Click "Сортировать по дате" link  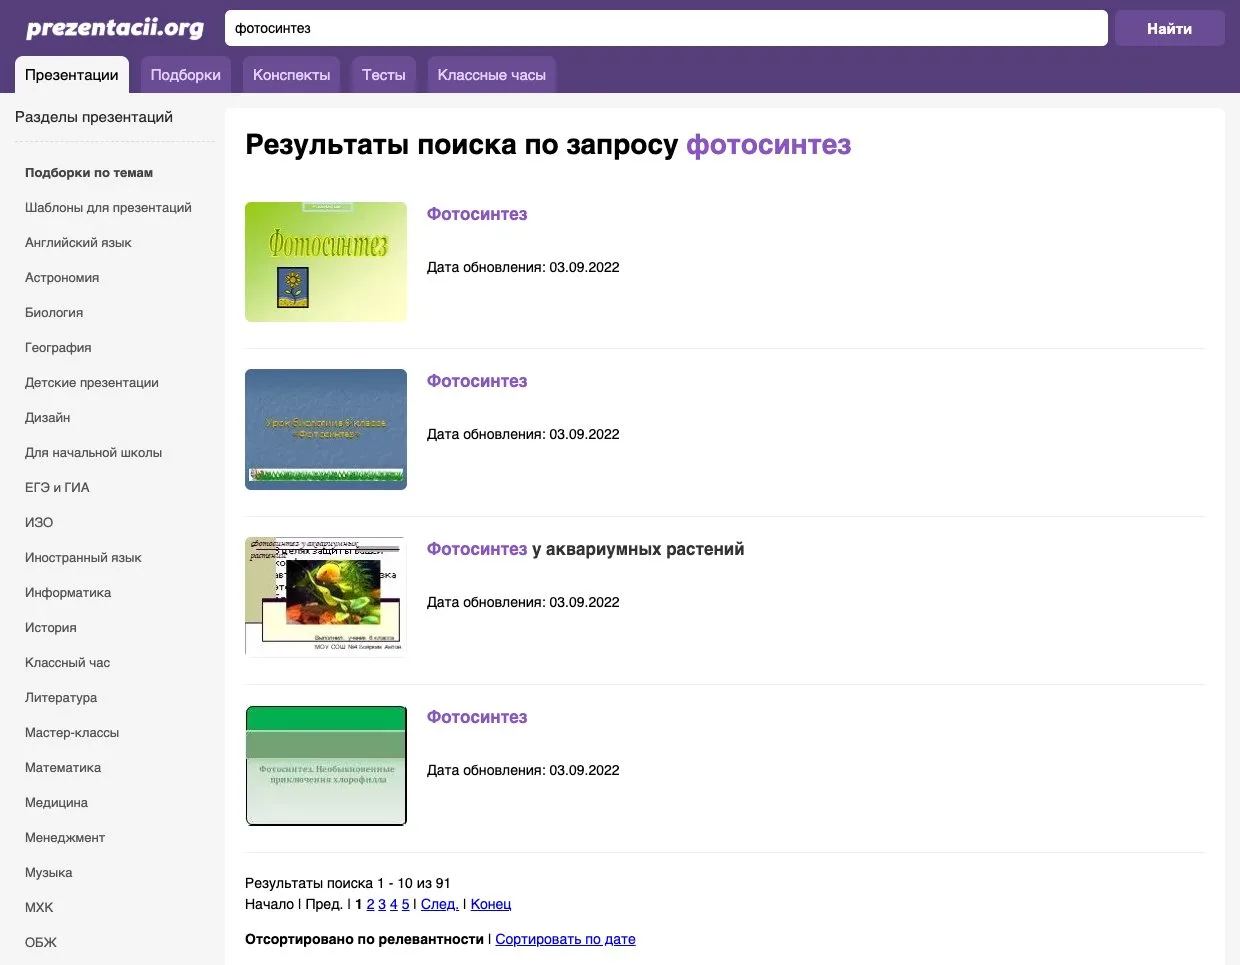(x=565, y=939)
